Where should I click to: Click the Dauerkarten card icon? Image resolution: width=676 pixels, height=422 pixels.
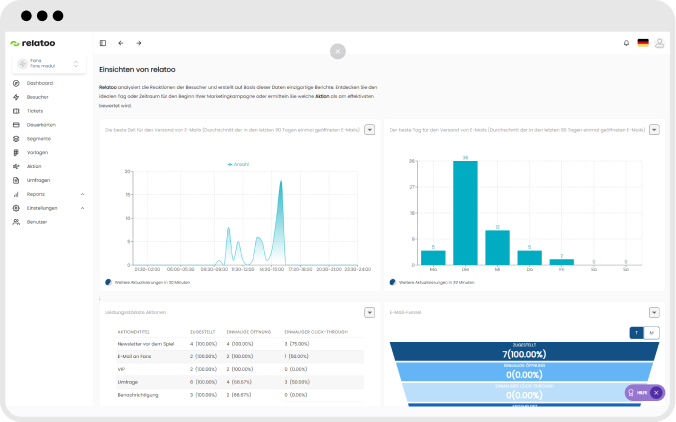(x=16, y=125)
